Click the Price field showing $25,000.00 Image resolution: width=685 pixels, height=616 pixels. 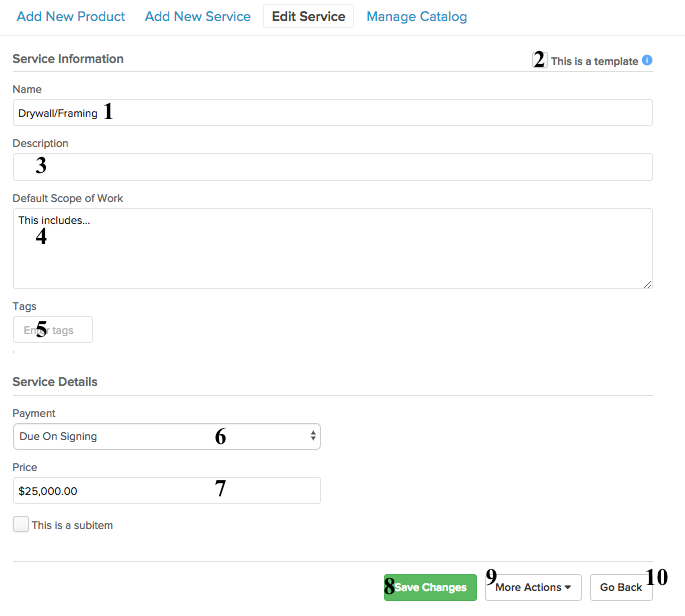coord(167,491)
